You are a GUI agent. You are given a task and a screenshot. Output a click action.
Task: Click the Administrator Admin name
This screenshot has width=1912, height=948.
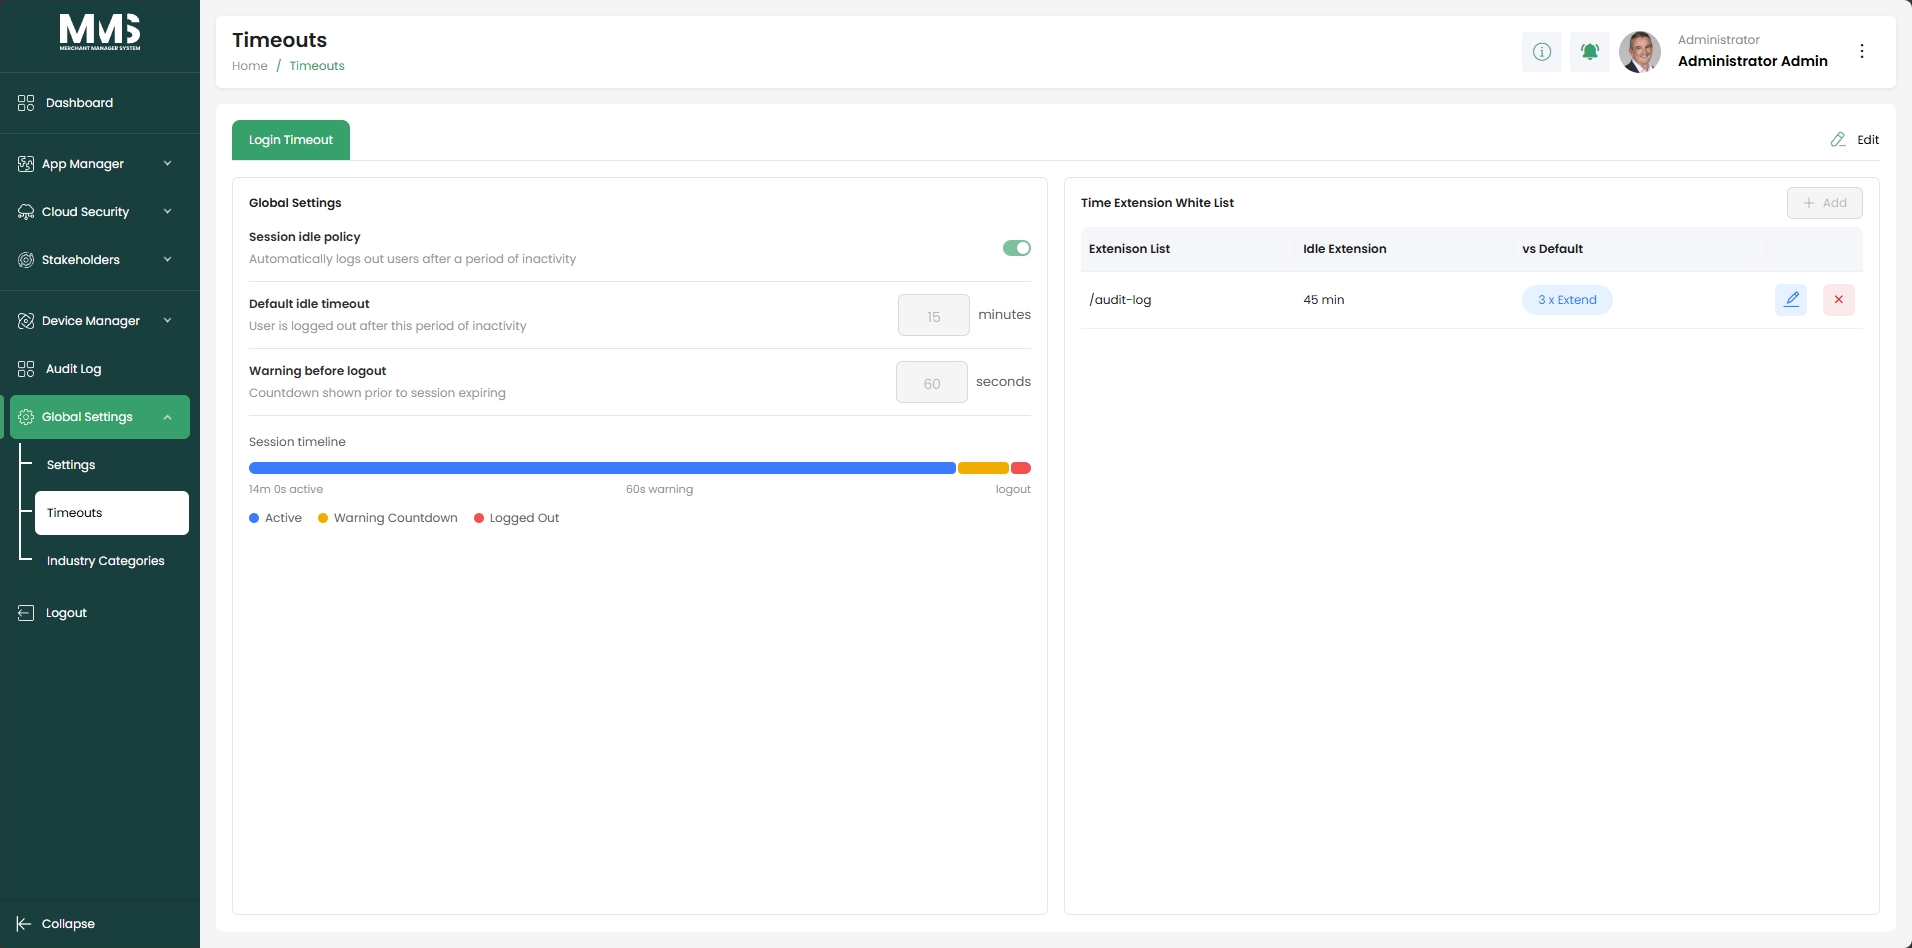click(x=1753, y=61)
